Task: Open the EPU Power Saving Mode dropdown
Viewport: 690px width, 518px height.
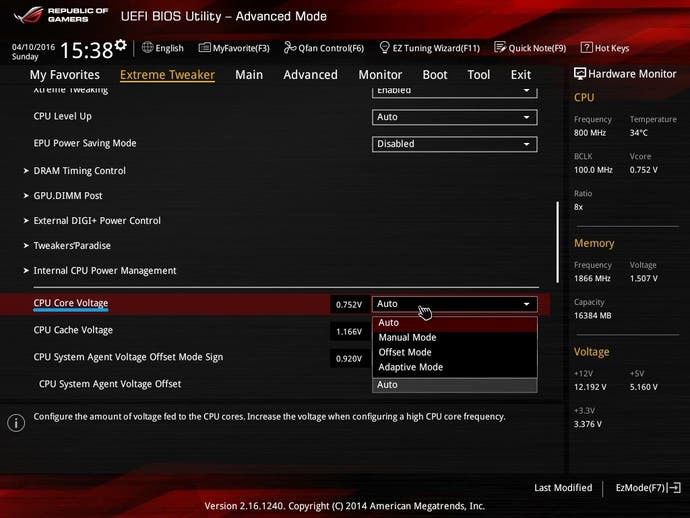Action: (454, 144)
